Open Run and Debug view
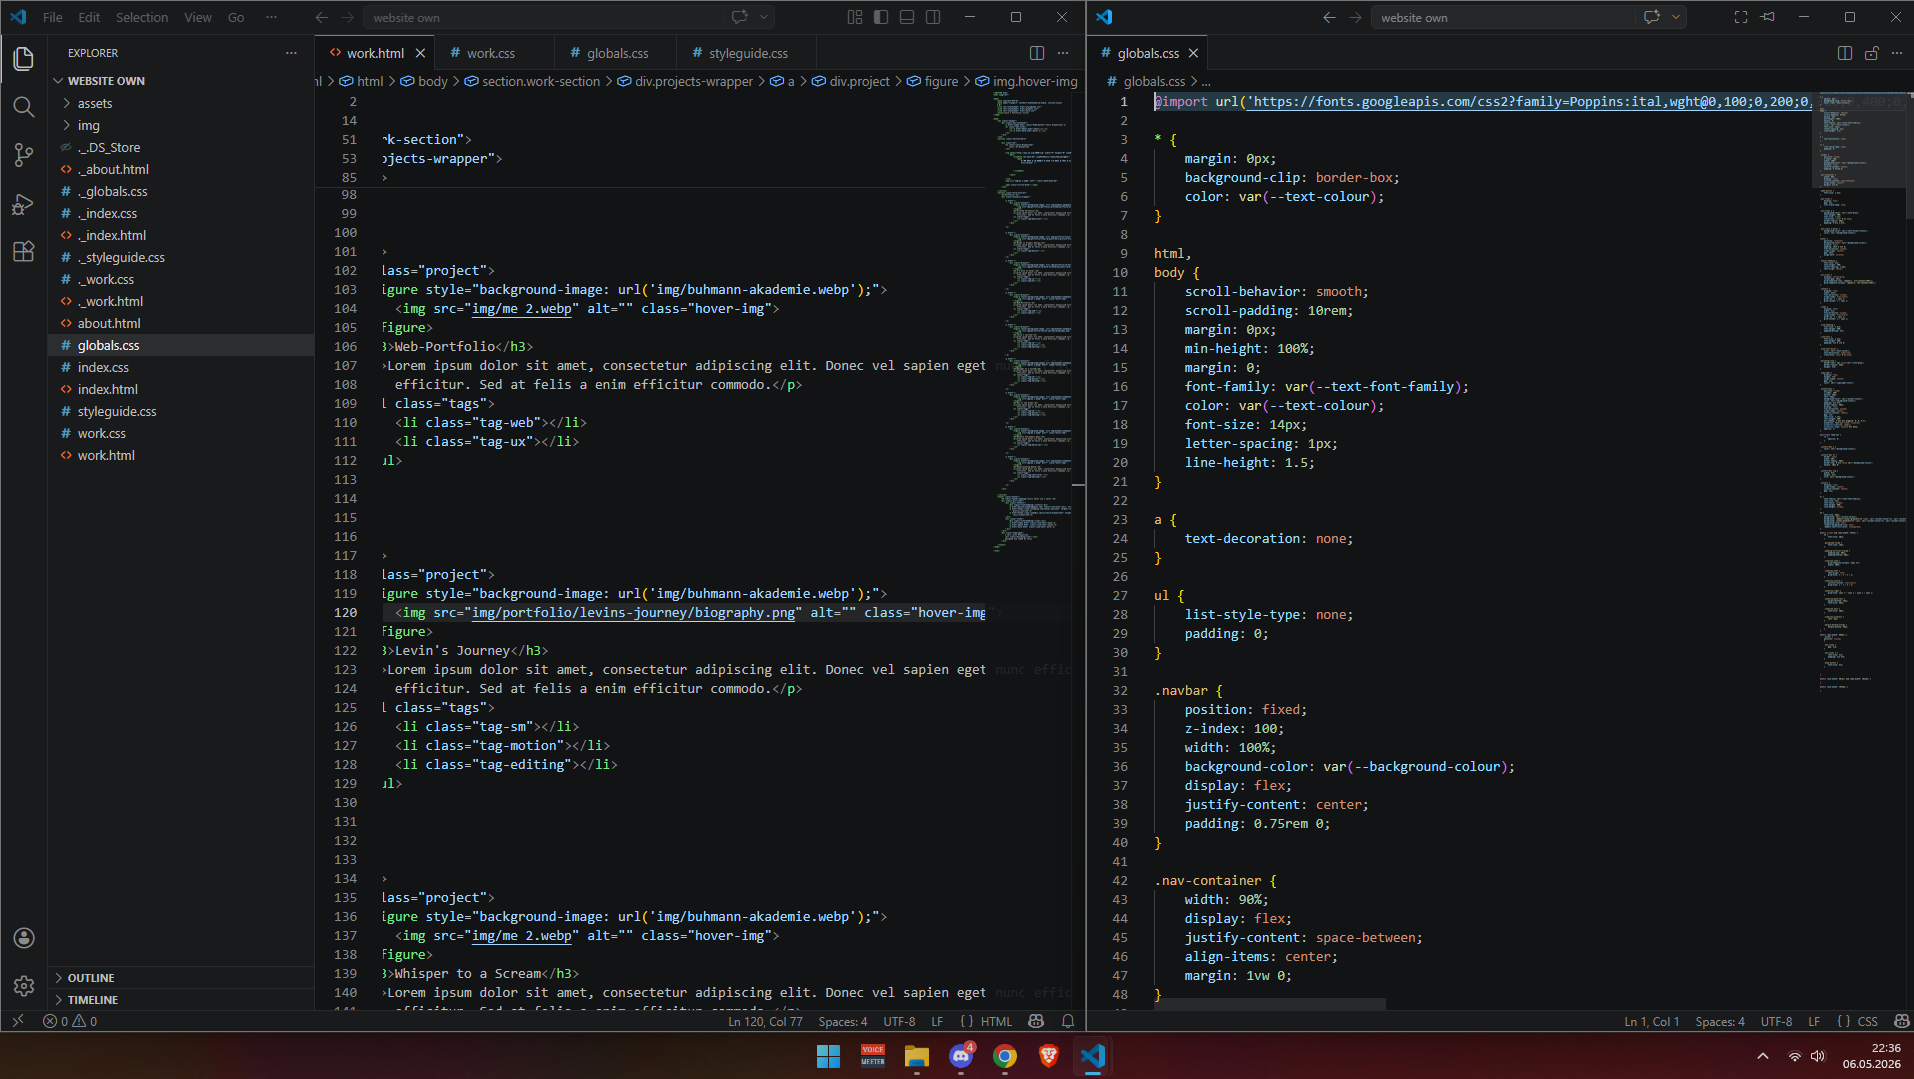This screenshot has height=1079, width=1914. (24, 204)
